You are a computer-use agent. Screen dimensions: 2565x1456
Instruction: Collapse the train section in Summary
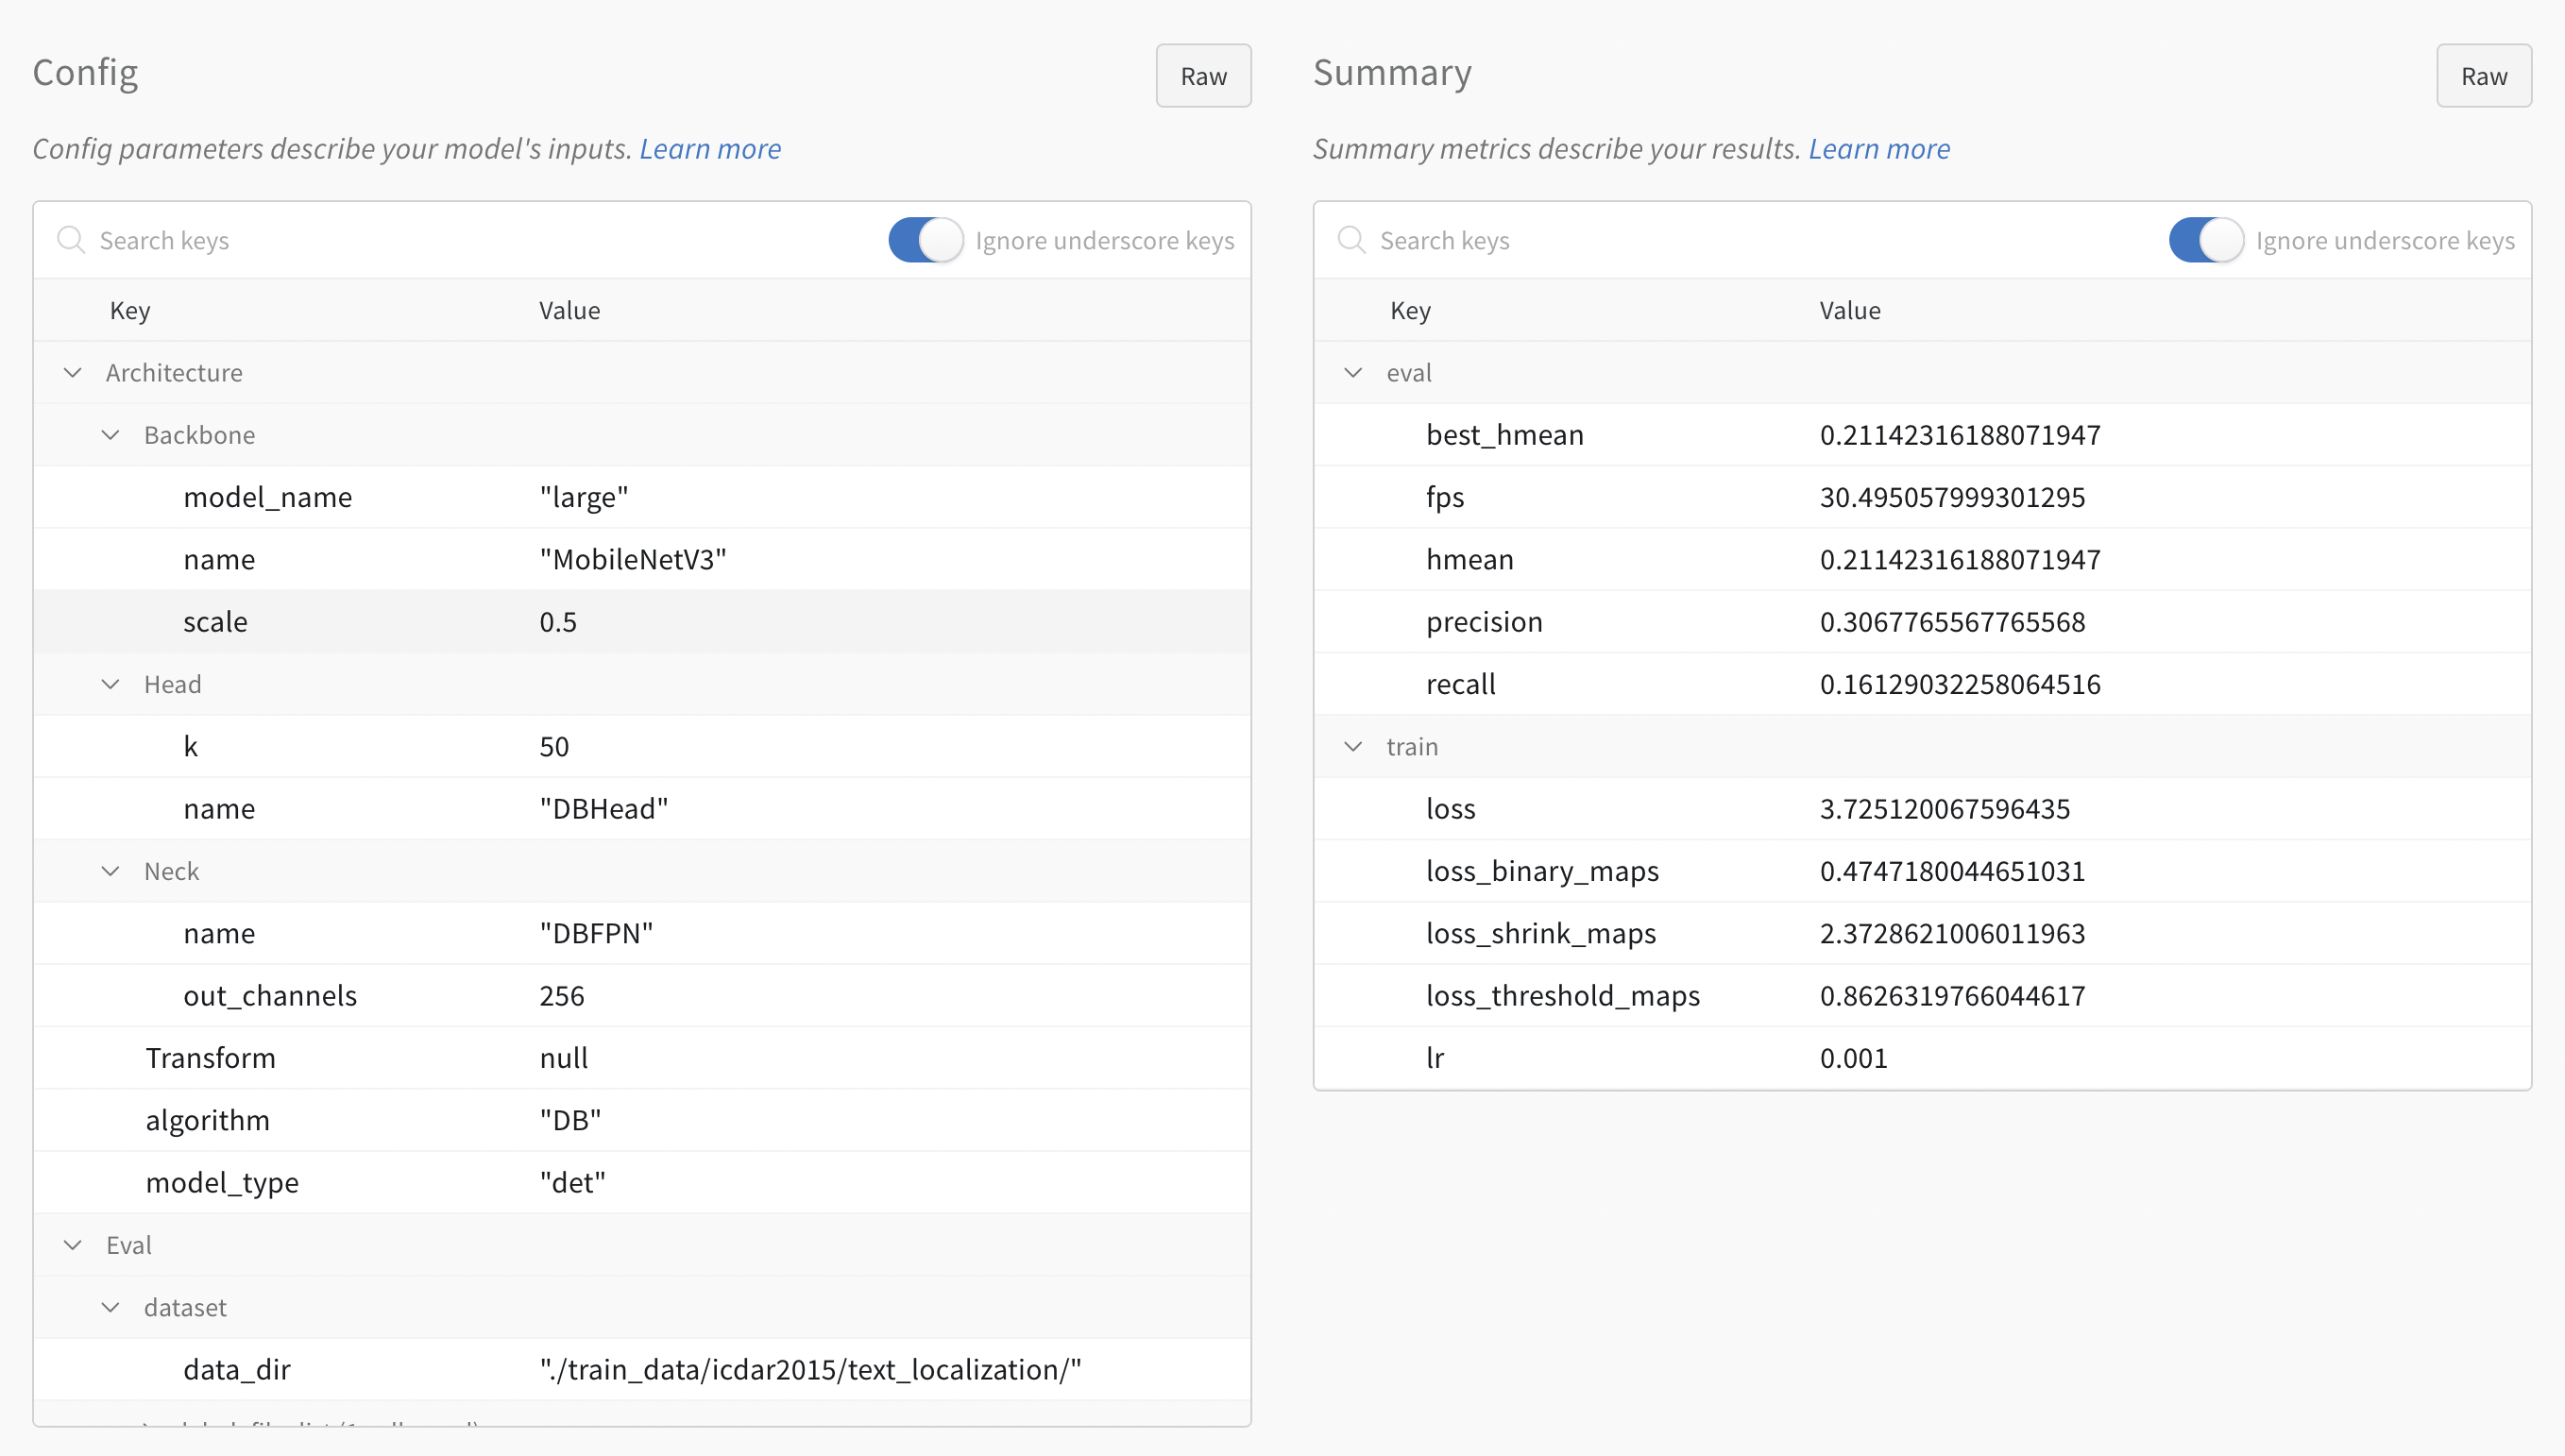pos(1352,746)
